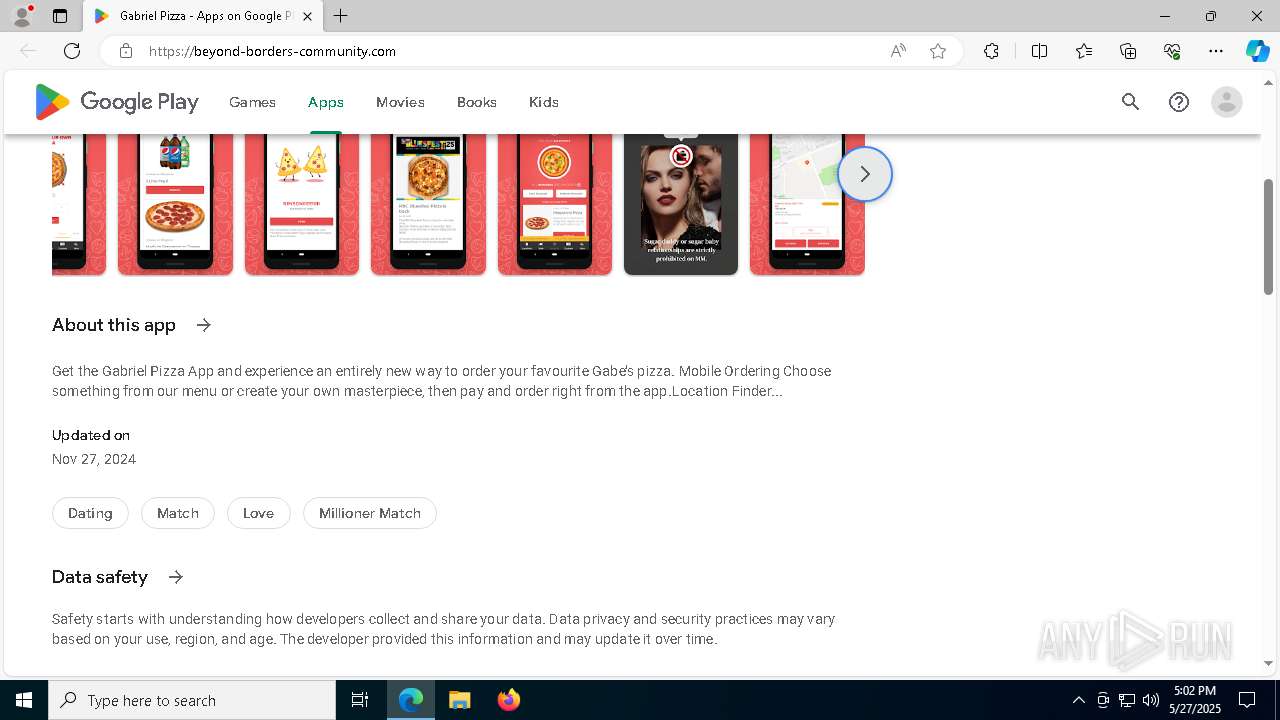Click the taskbar search box
The width and height of the screenshot is (1280, 720).
coord(192,700)
